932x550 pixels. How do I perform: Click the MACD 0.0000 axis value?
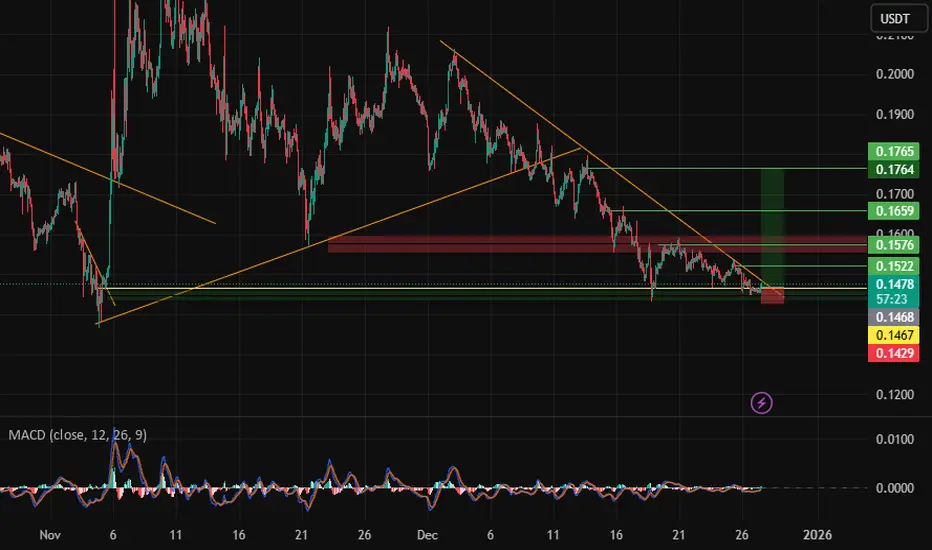point(895,488)
